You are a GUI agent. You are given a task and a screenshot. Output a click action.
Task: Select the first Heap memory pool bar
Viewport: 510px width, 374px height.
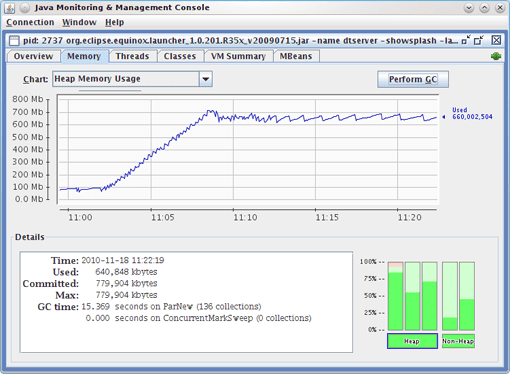[x=395, y=296]
